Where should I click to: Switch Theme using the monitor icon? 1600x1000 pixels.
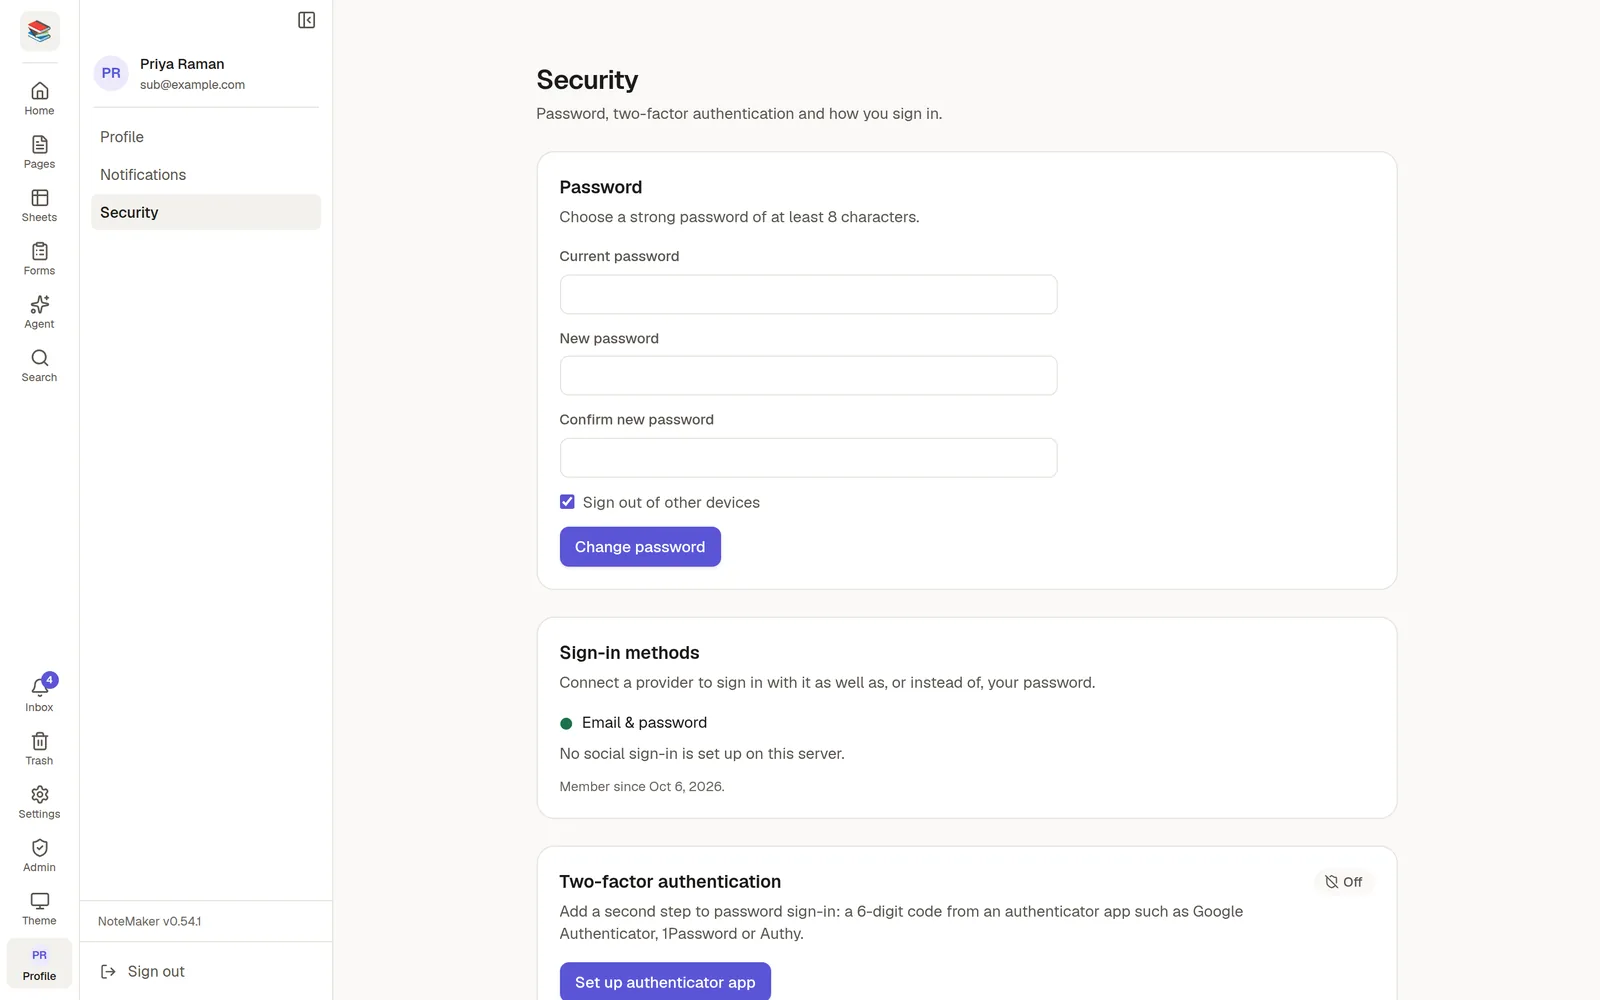(x=39, y=909)
